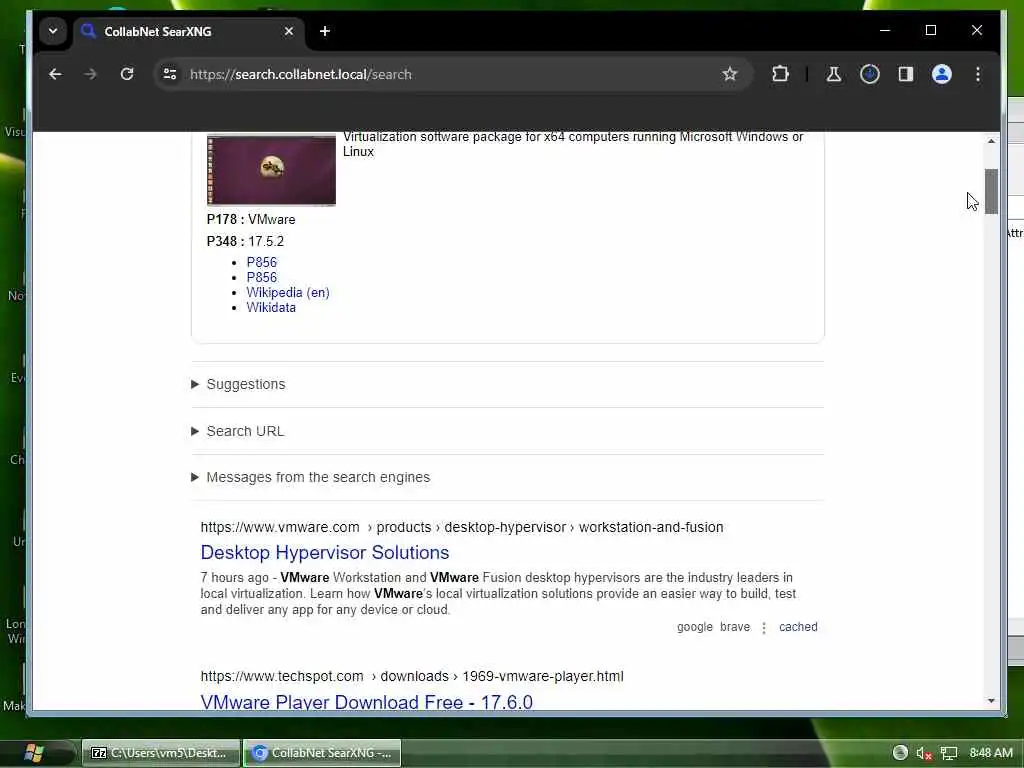Bookmark this page with the star

[x=729, y=74]
